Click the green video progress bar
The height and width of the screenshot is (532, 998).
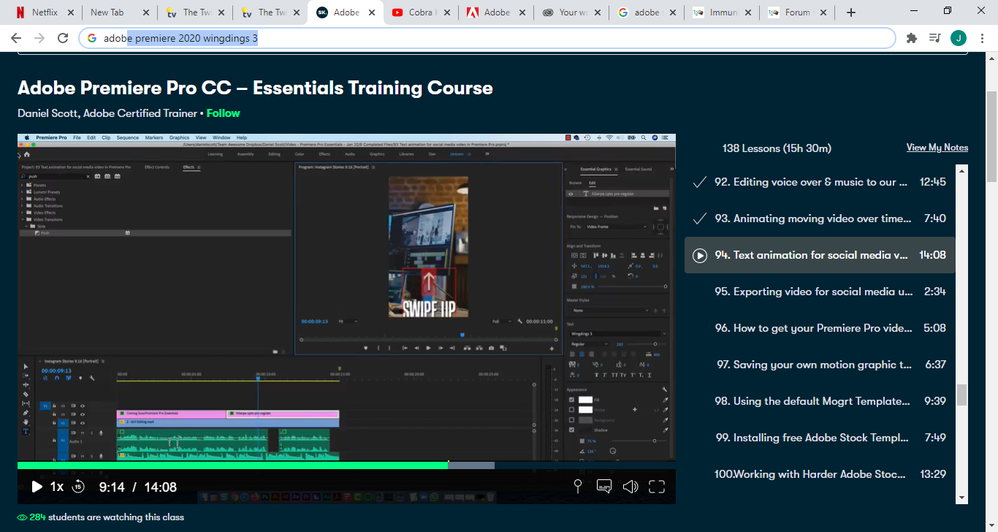pos(232,465)
